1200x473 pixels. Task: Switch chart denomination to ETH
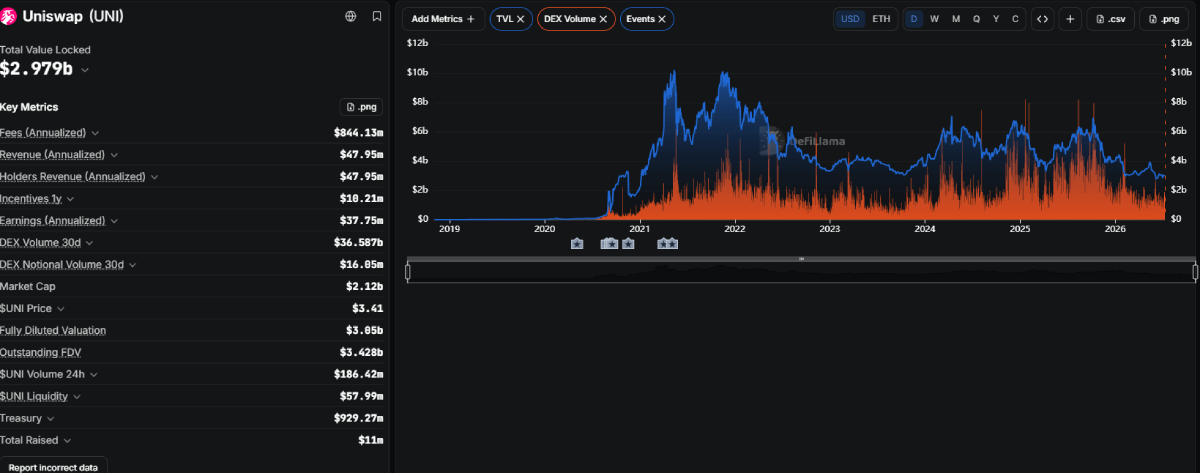point(881,19)
